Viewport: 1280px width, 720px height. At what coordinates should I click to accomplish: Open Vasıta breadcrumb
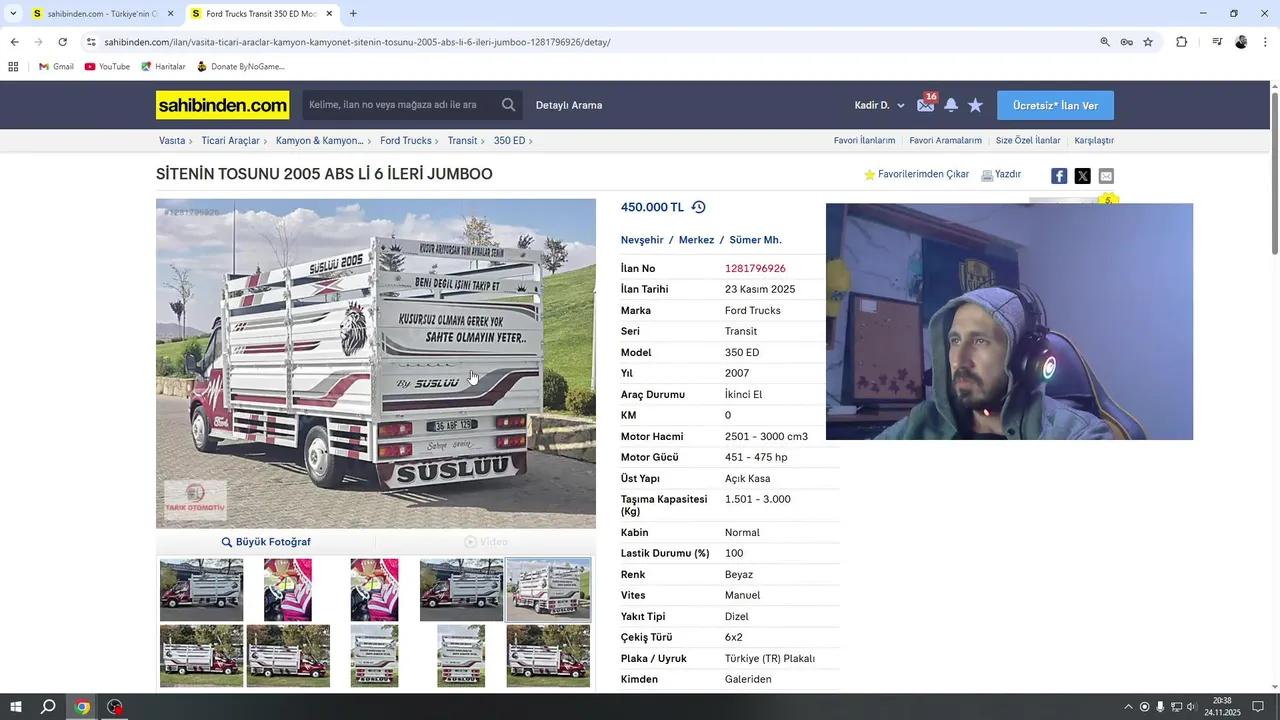coord(172,141)
